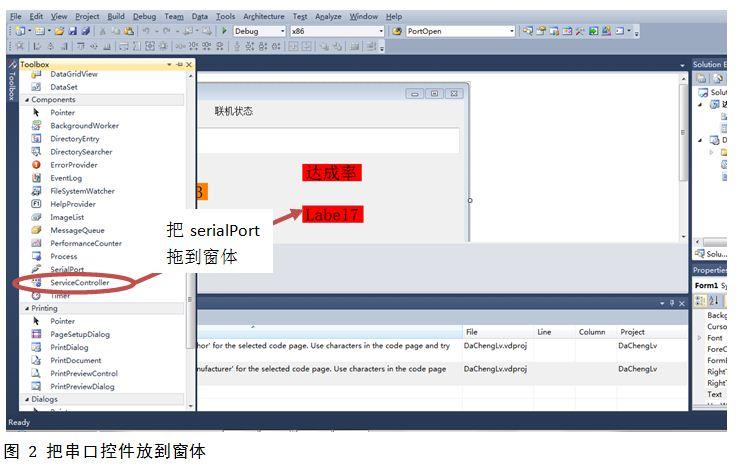Open the Tools menu

pyautogui.click(x=225, y=17)
